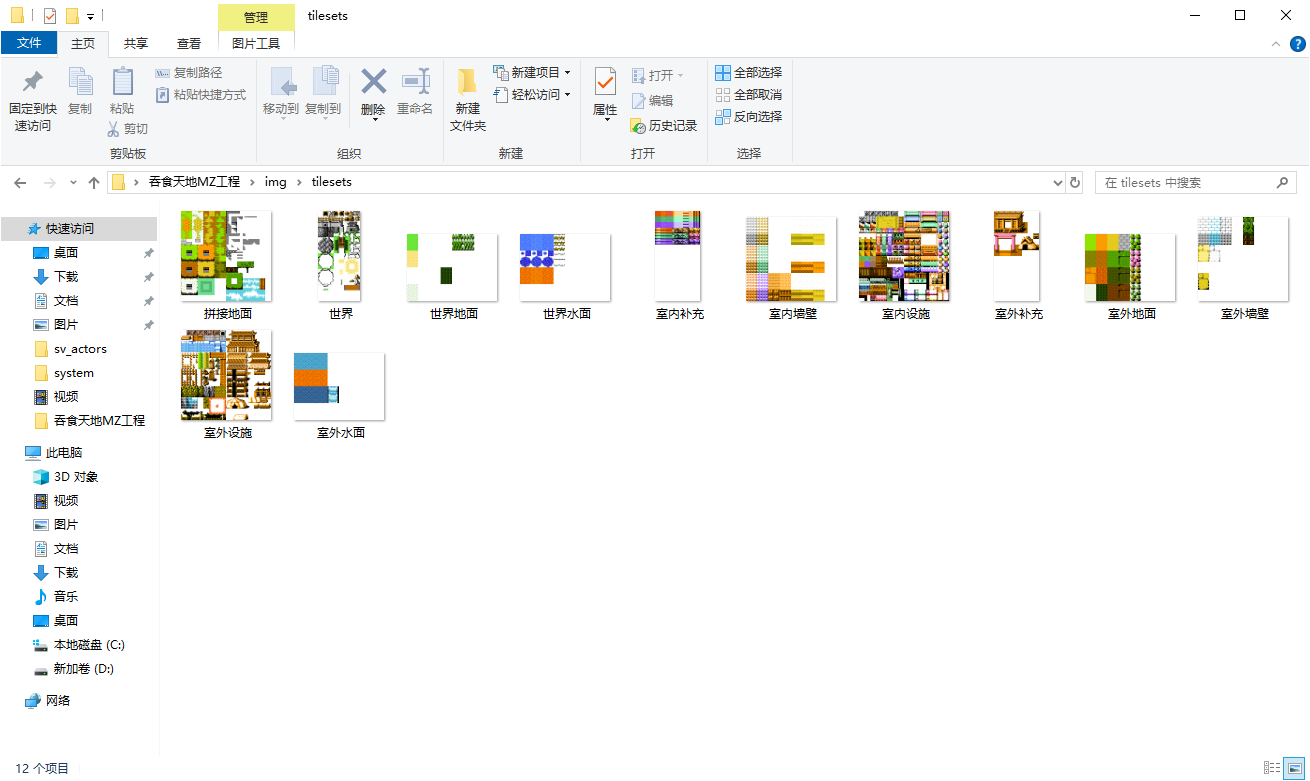Click 粘贴快捷方式 in the ribbon
The image size is (1310, 781).
tap(201, 95)
